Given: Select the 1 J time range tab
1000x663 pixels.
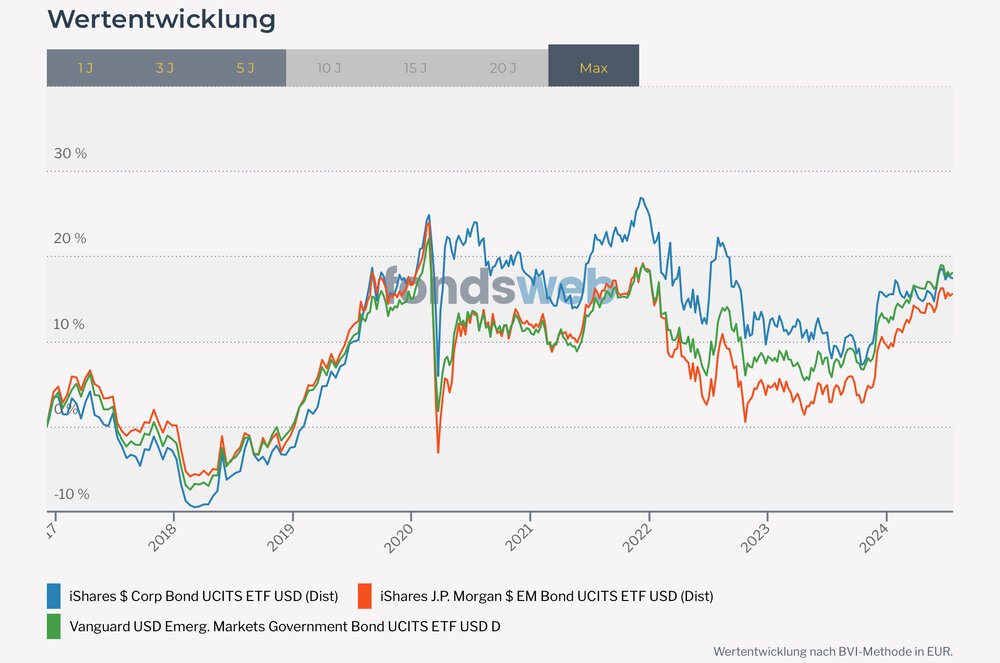Looking at the screenshot, I should click(85, 68).
